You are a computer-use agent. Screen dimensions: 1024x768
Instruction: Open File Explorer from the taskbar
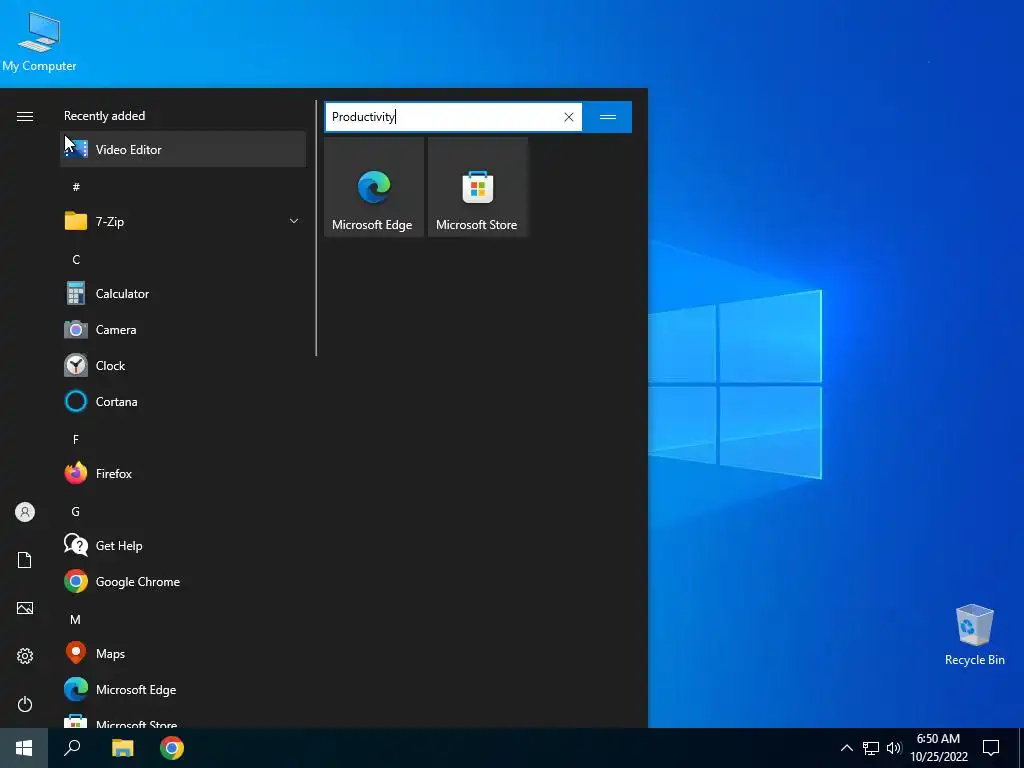pos(122,748)
